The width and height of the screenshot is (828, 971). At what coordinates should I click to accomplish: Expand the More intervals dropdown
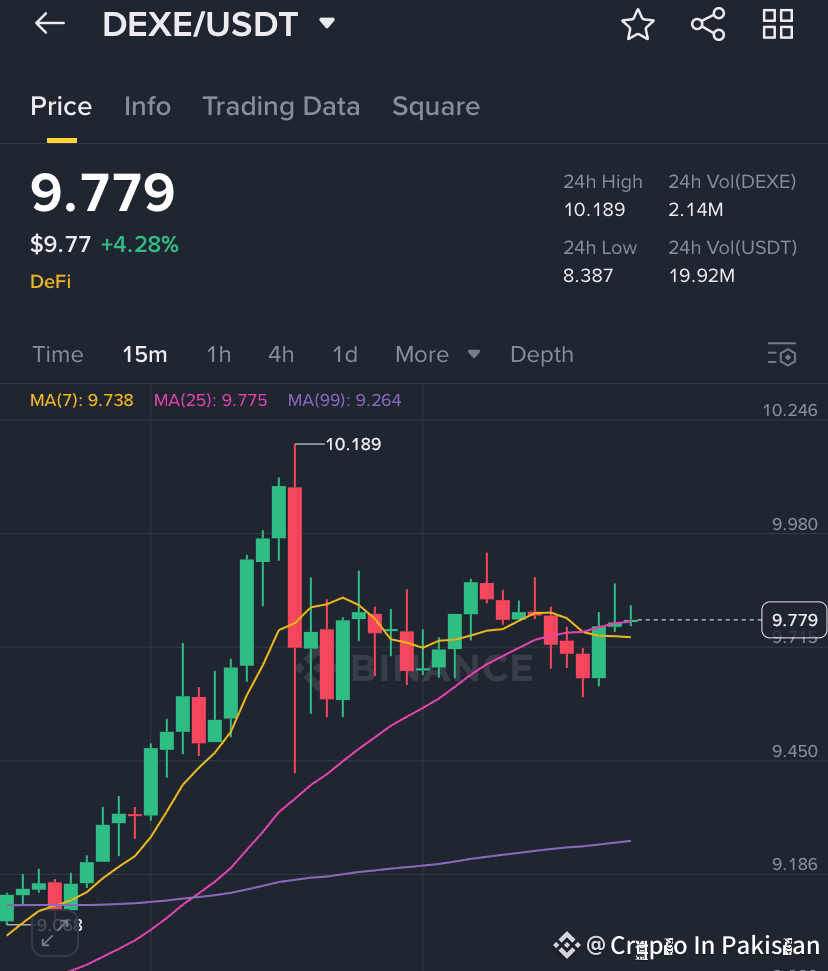pyautogui.click(x=437, y=354)
